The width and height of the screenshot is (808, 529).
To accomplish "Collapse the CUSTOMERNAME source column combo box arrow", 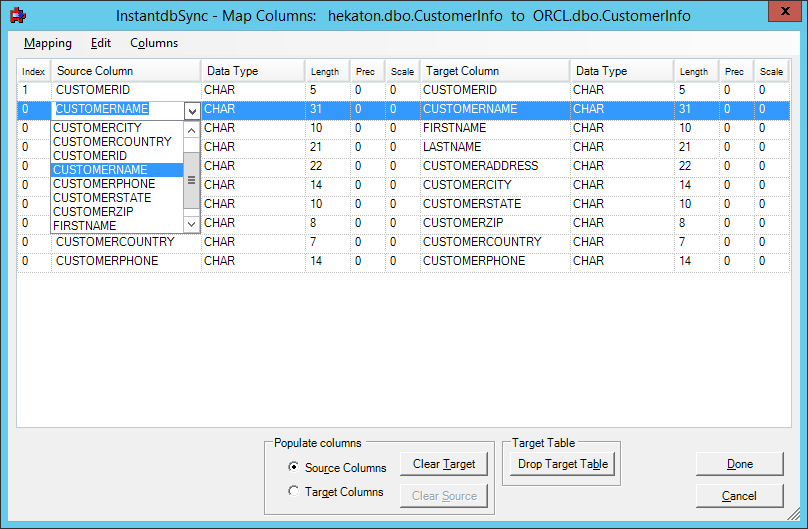I will click(192, 111).
